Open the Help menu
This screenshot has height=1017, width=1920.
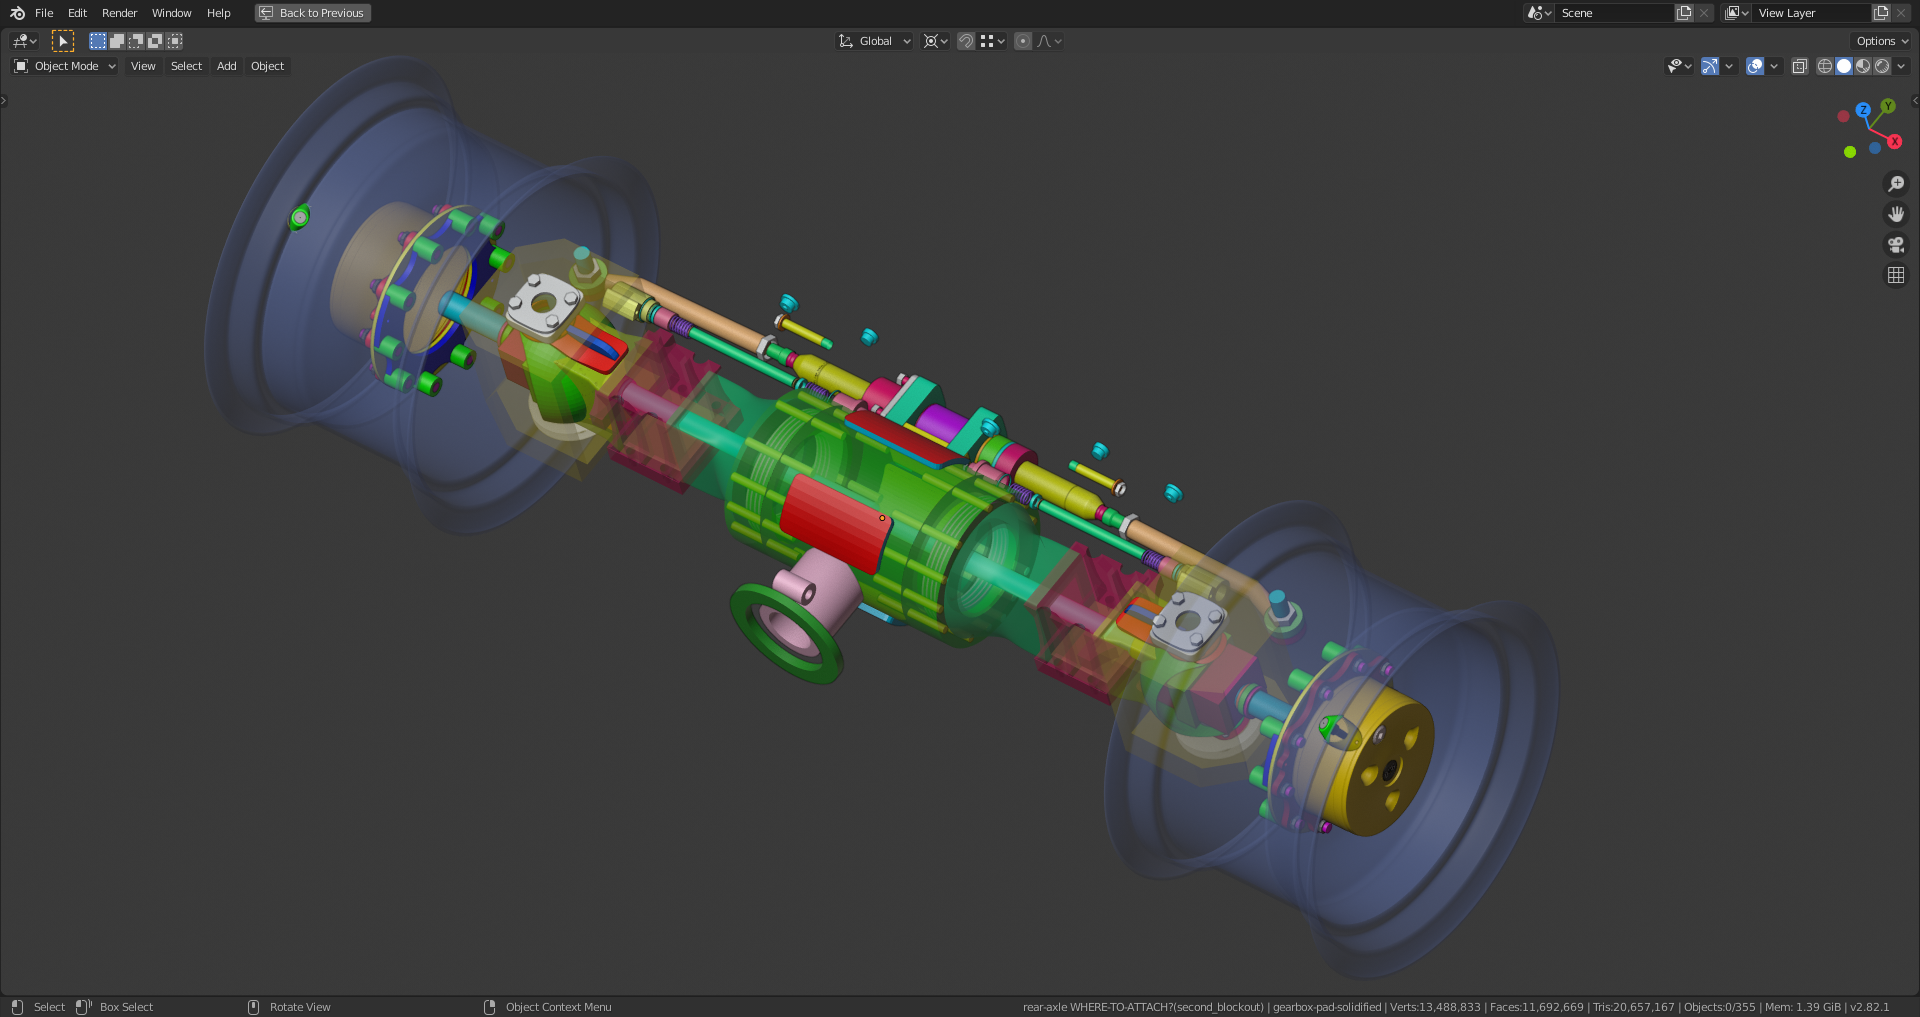pyautogui.click(x=218, y=13)
